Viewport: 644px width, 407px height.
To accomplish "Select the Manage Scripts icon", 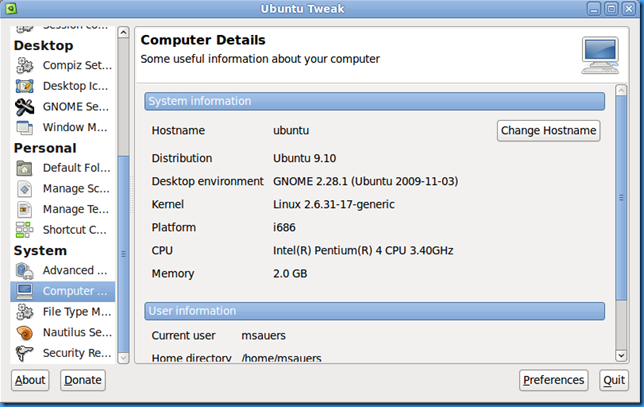I will pyautogui.click(x=25, y=189).
